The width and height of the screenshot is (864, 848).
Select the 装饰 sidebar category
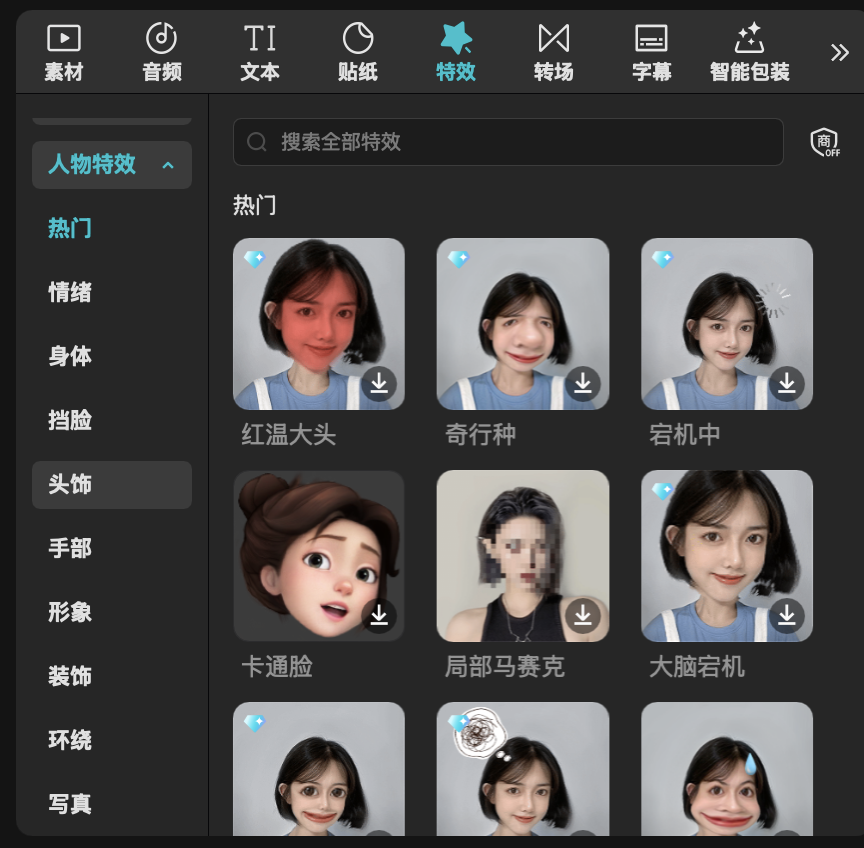(x=69, y=676)
